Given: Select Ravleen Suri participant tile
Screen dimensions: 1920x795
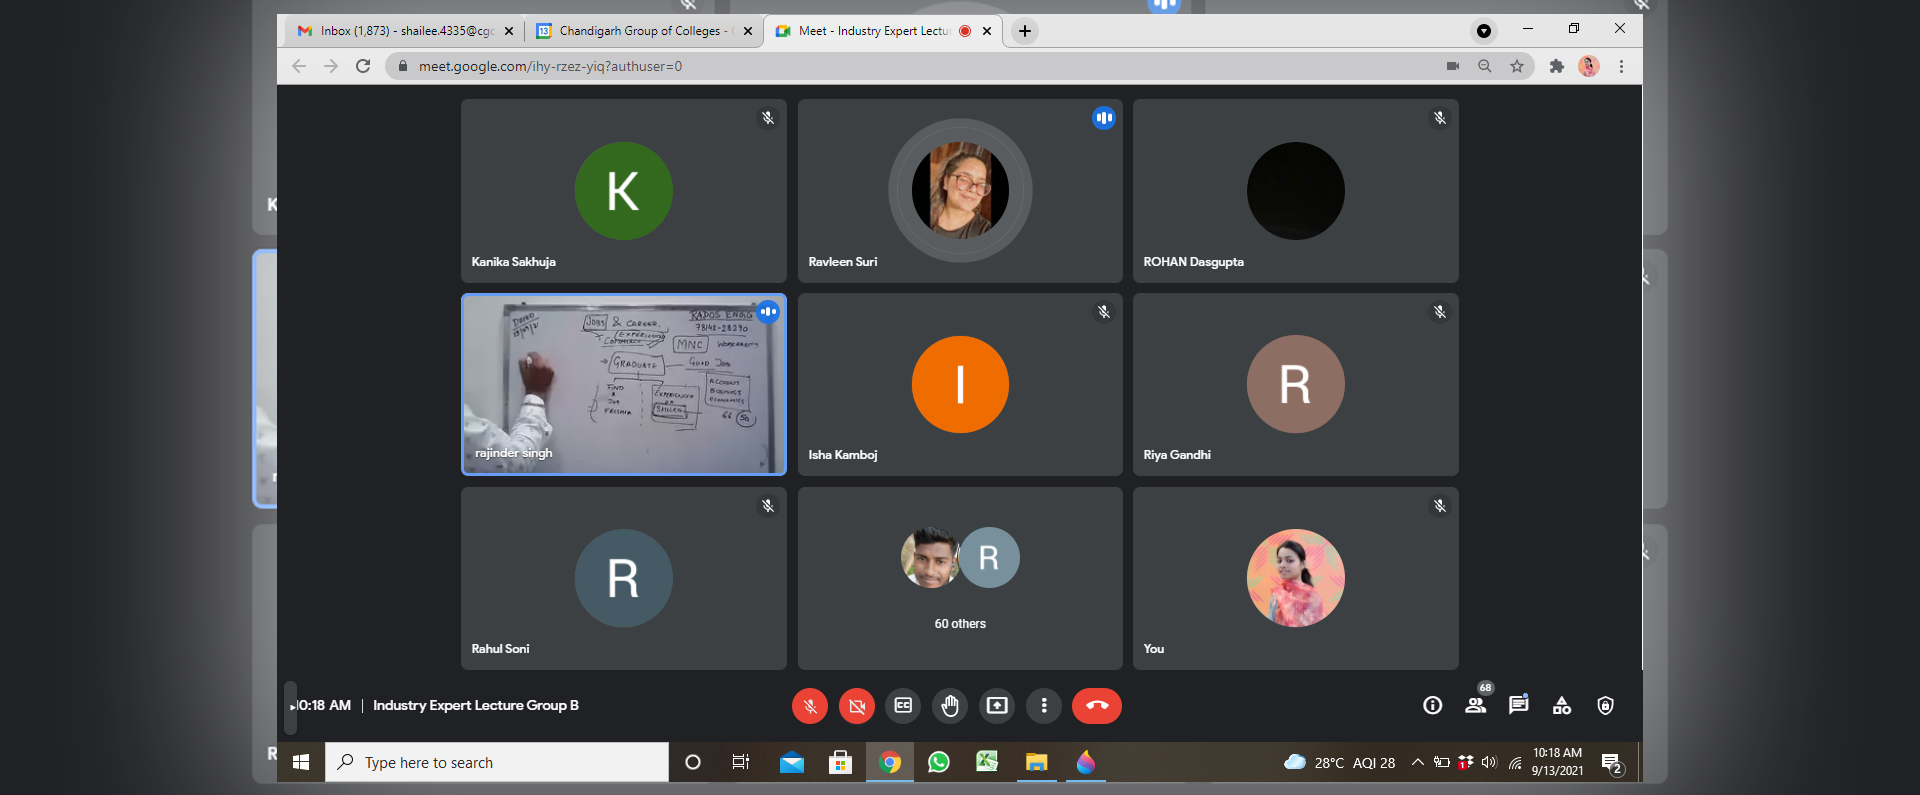Looking at the screenshot, I should 960,190.
